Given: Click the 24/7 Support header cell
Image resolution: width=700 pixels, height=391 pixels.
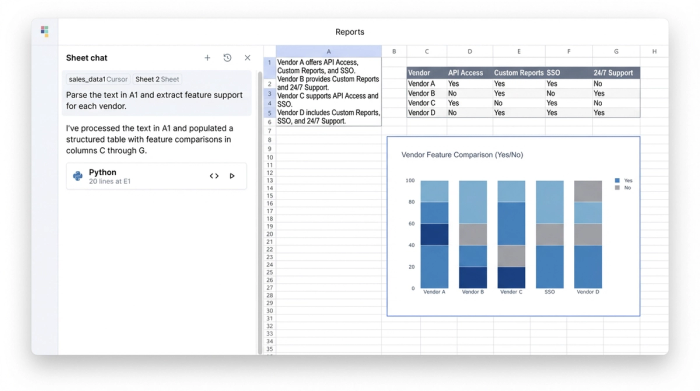Looking at the screenshot, I should [616, 73].
